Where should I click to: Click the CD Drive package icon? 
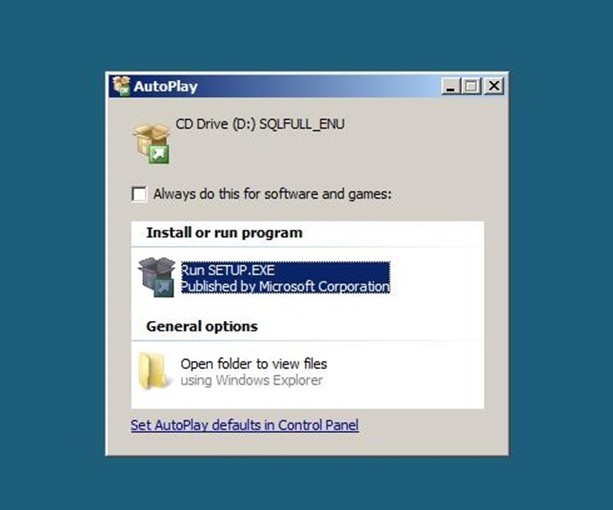click(151, 143)
